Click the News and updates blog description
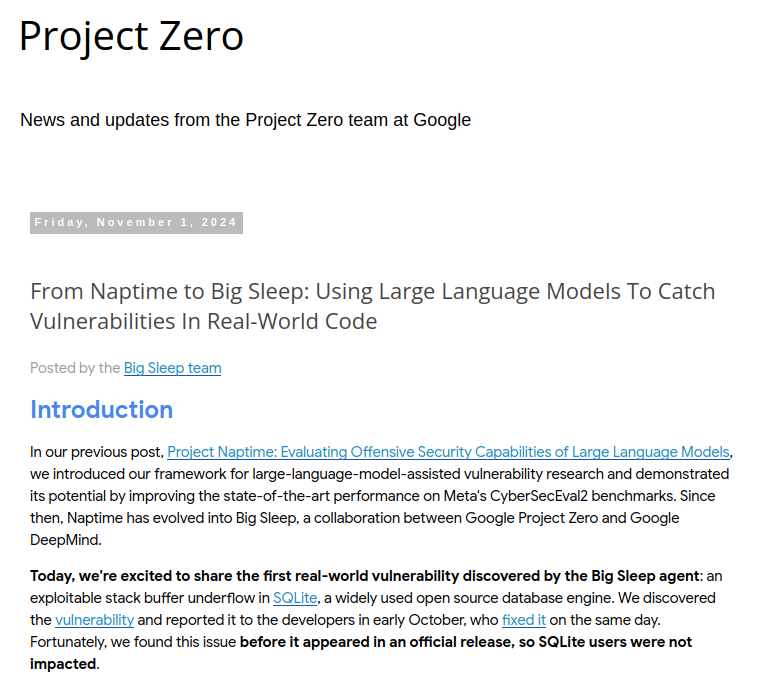 tap(245, 120)
